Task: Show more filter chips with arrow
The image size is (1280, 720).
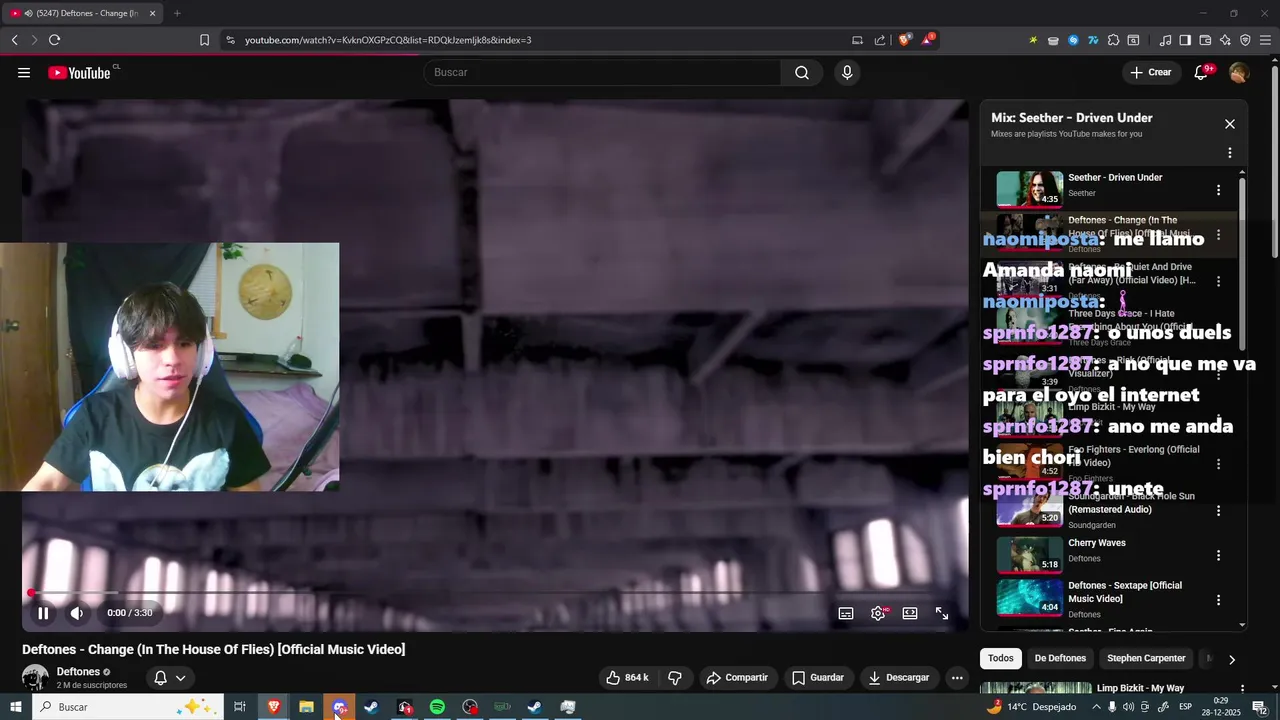Action: (1231, 659)
